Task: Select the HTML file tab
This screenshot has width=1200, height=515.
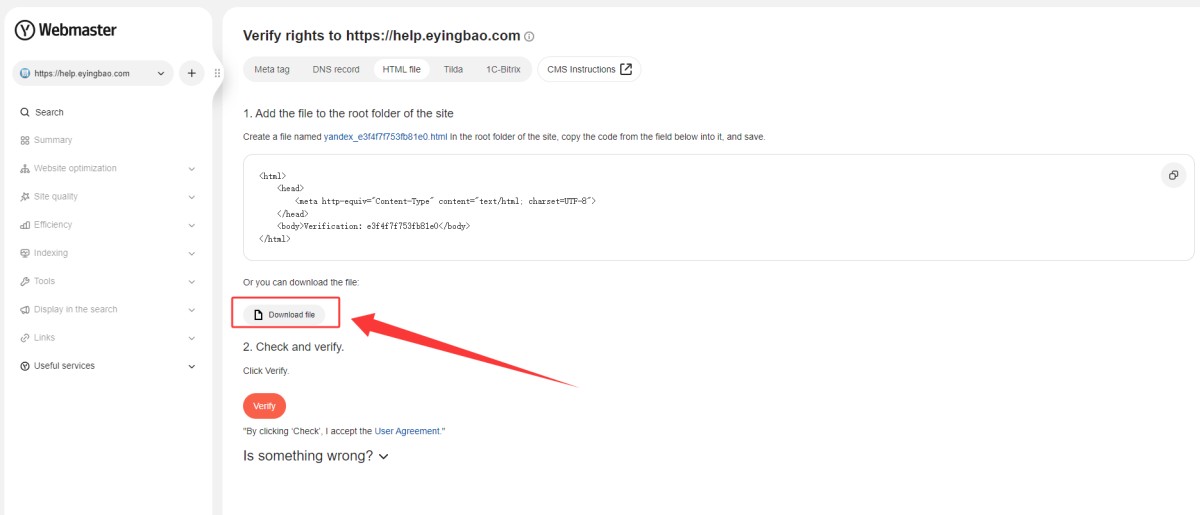Action: pos(402,69)
